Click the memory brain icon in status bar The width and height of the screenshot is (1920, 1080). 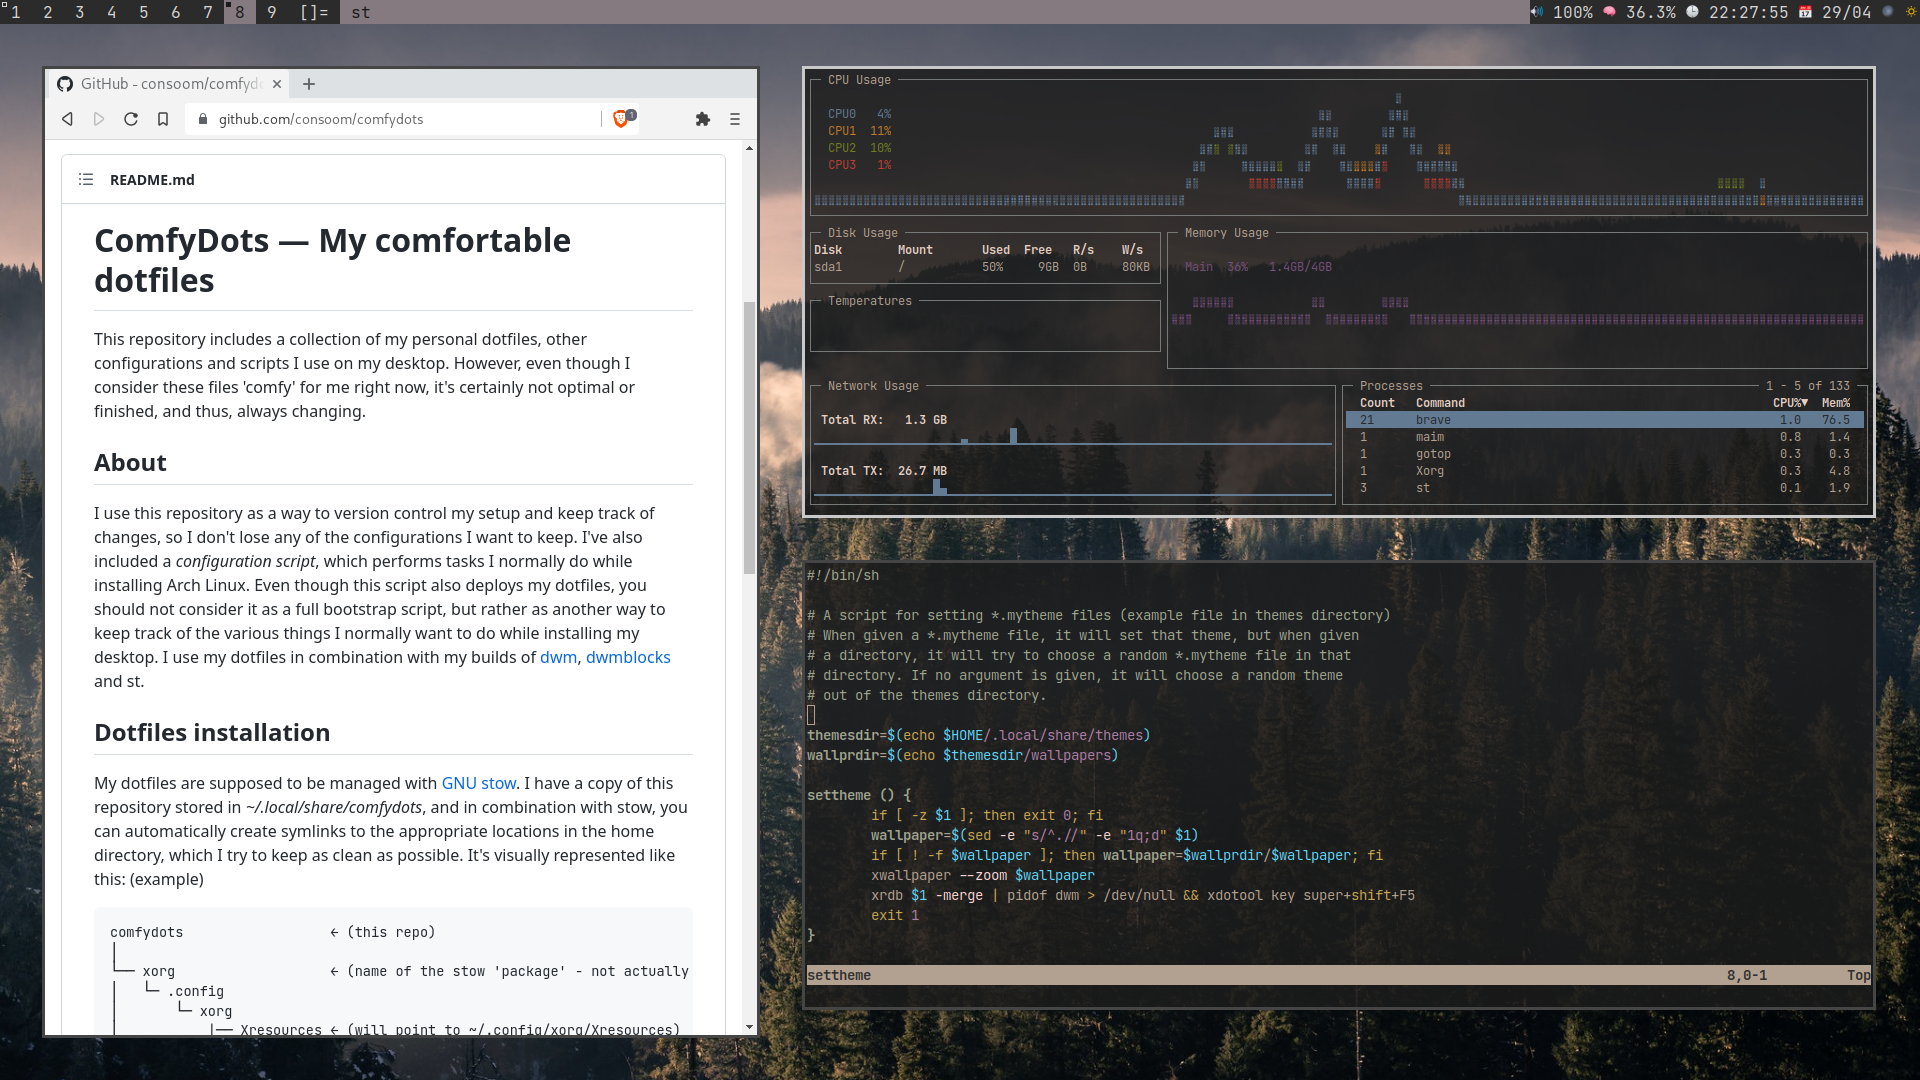[x=1610, y=12]
